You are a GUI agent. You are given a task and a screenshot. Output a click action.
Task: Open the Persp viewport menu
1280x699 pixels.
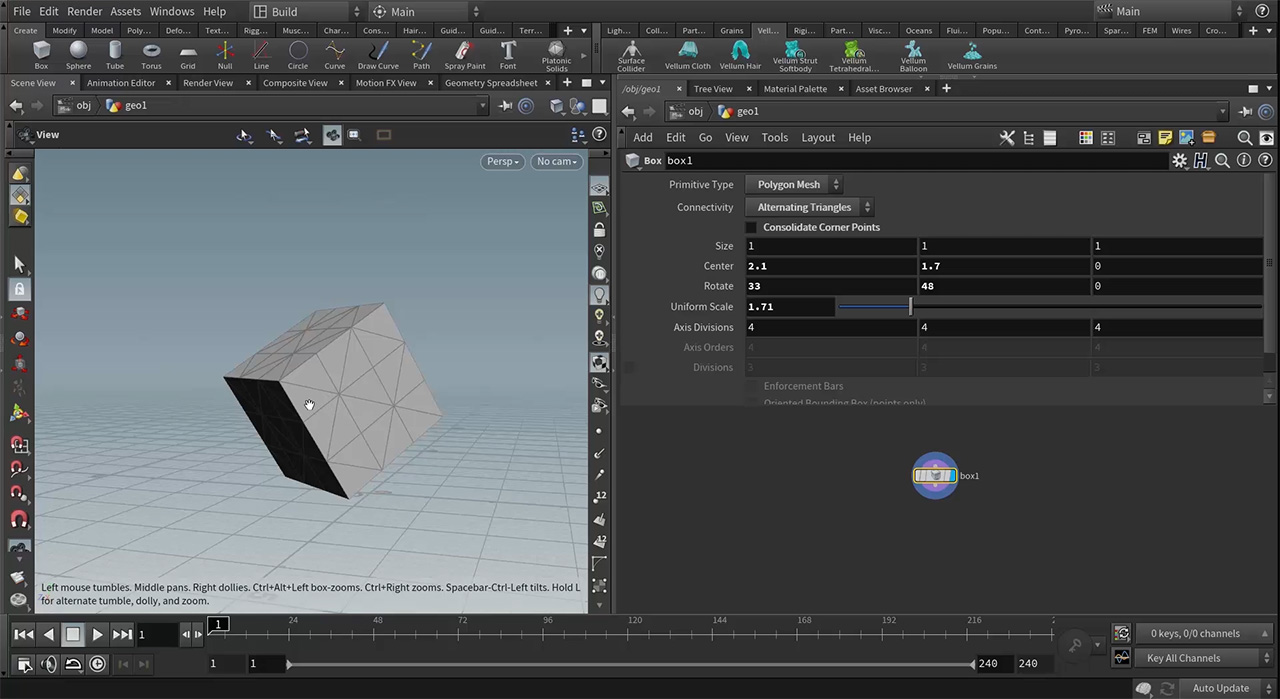tap(503, 161)
